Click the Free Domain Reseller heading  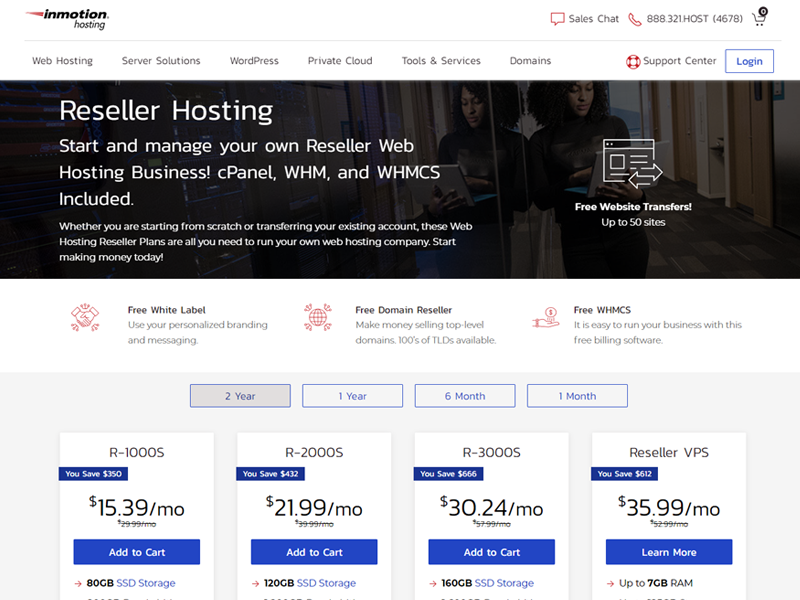tap(404, 310)
